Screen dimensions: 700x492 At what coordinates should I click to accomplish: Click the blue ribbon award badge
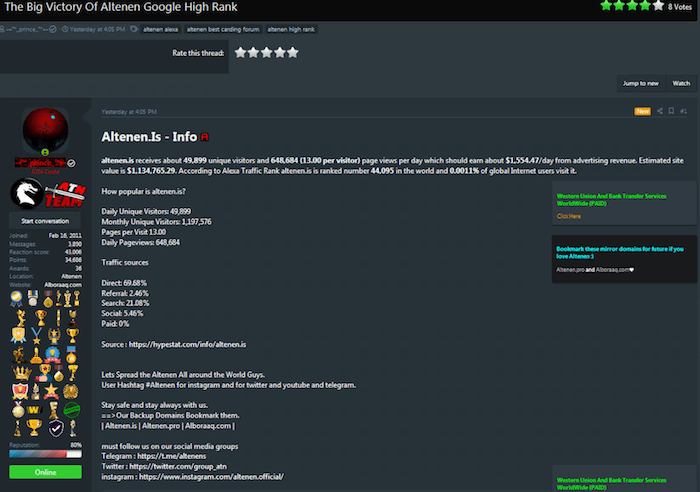(17, 298)
